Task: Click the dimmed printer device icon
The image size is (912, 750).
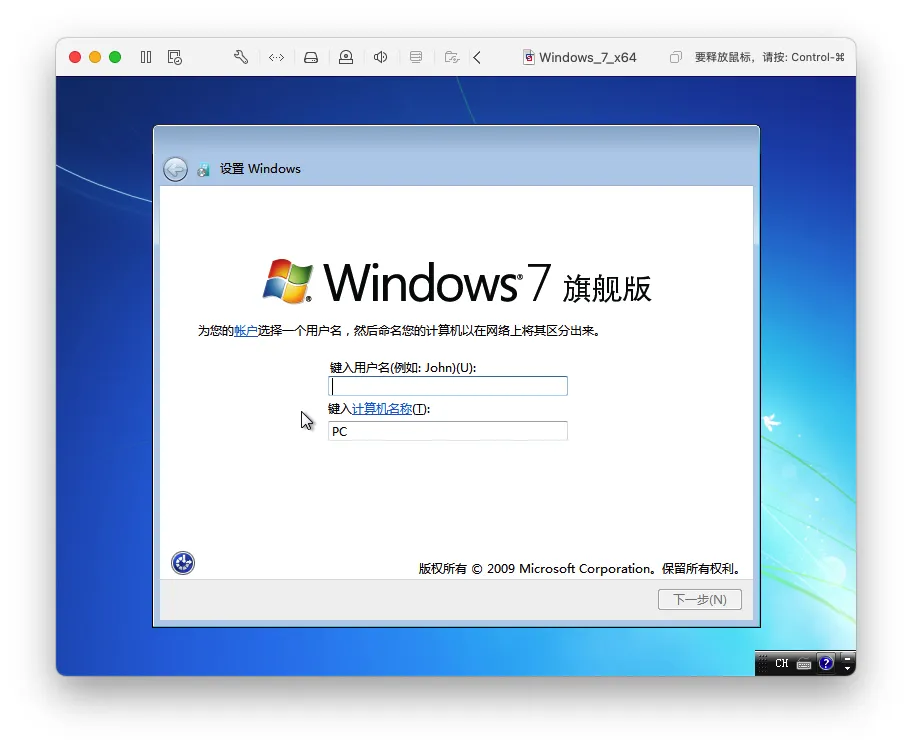Action: tap(416, 57)
